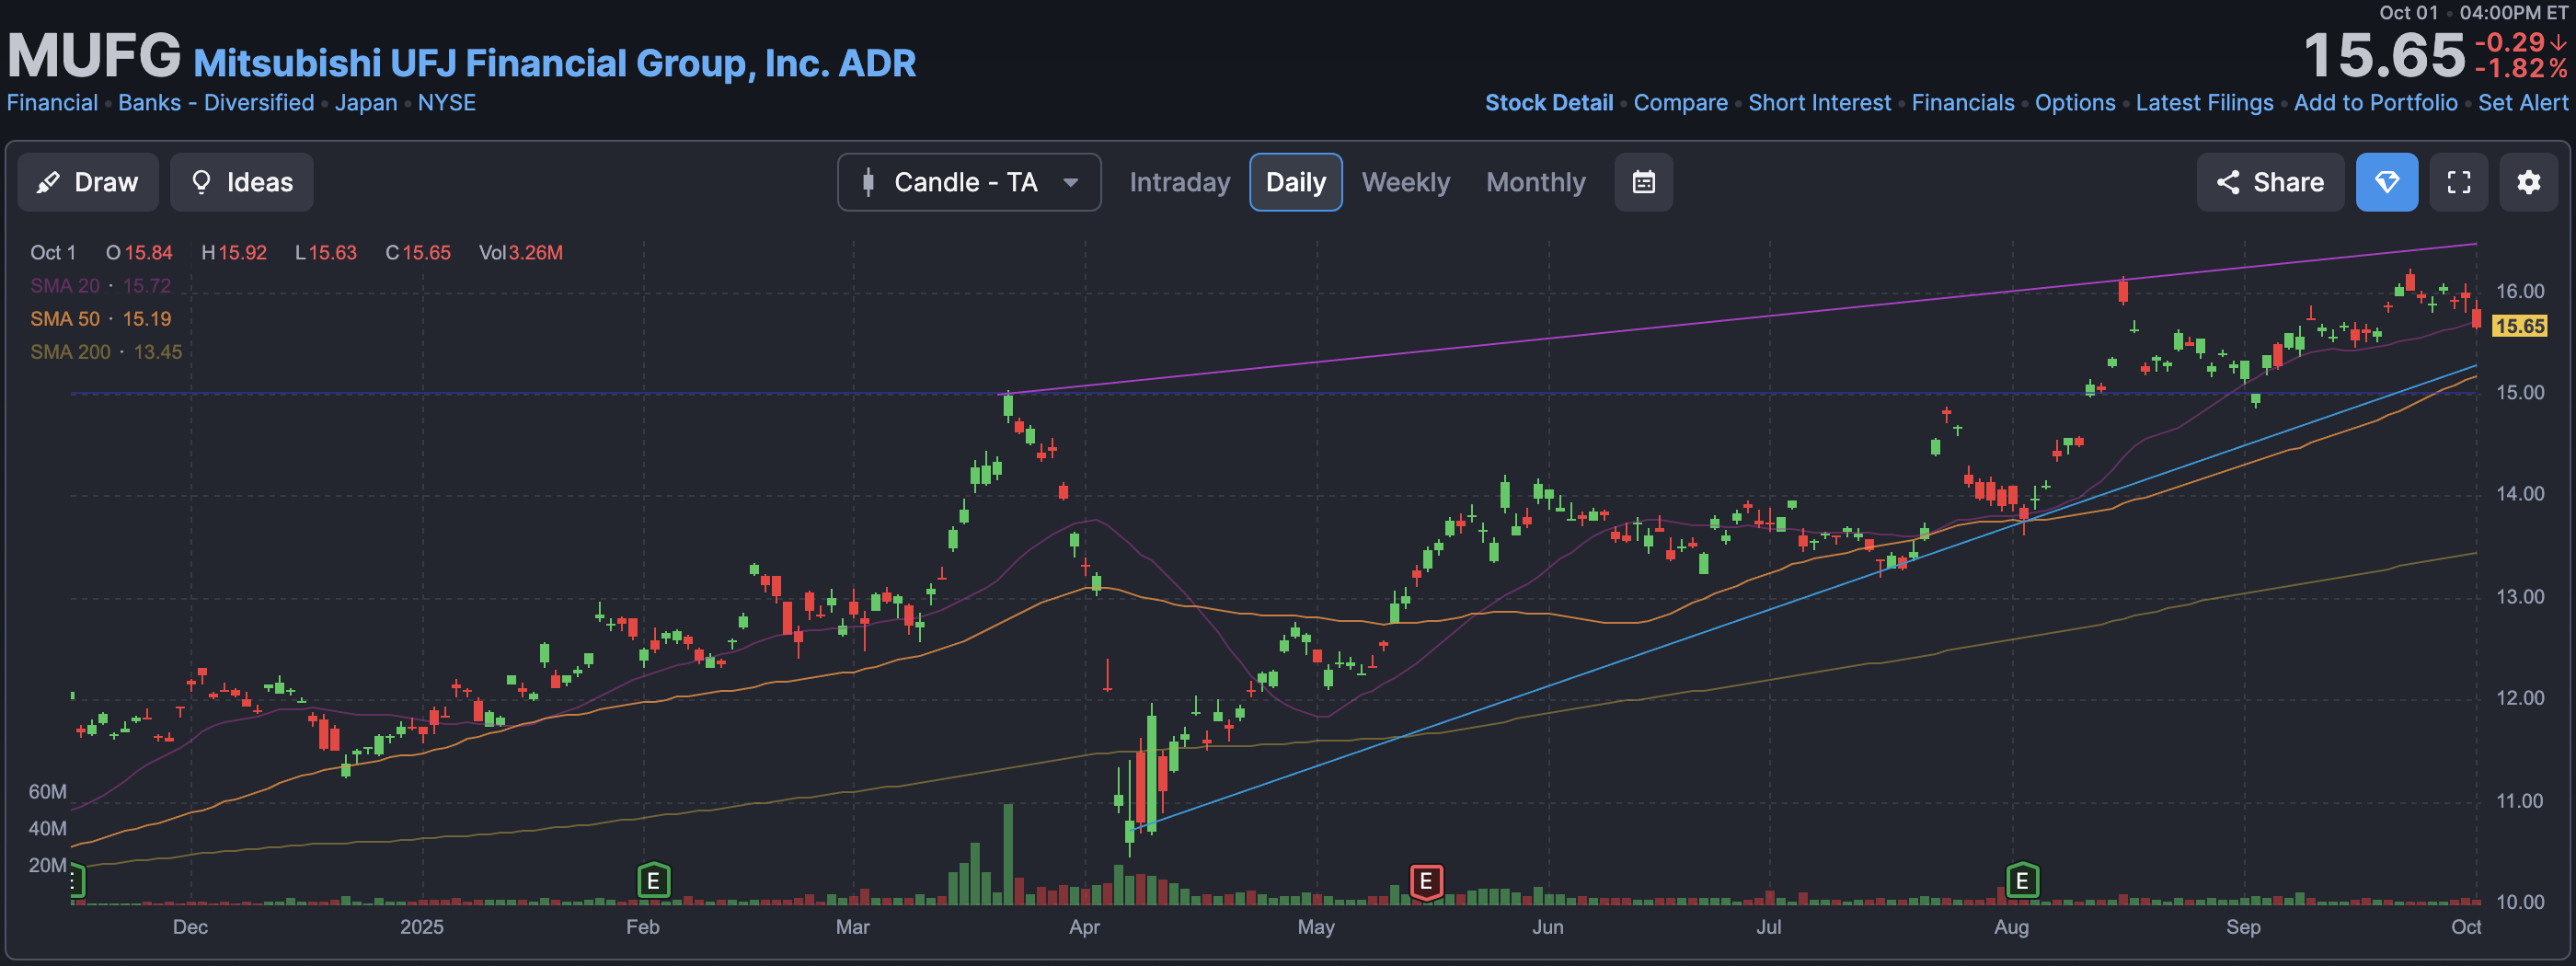Click the Mitsubishi UFJ Financial Group company name
This screenshot has width=2576, height=966.
[x=554, y=63]
